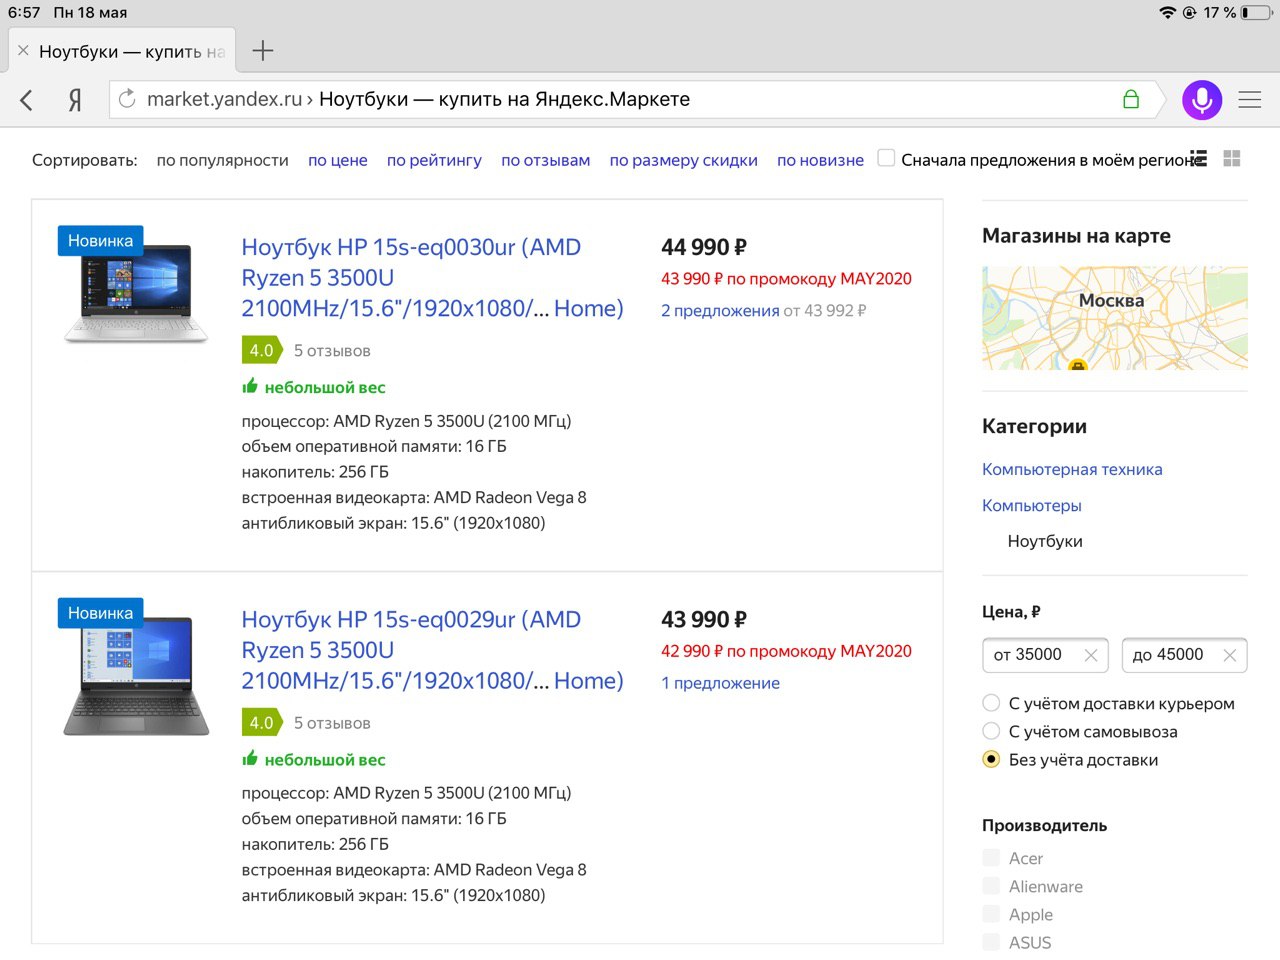This screenshot has height=960, width=1280.
Task: Open '5 отзывов' of HP eq0029ur
Action: [332, 723]
